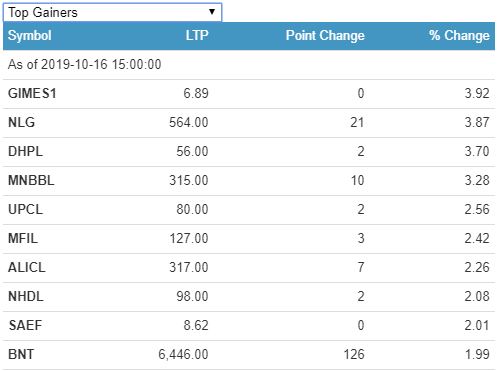Click the MNBBL symbol
This screenshot has width=504, height=371.
(31, 180)
